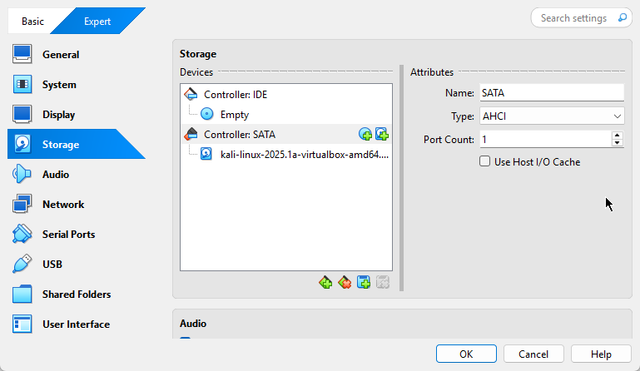The width and height of the screenshot is (640, 371).
Task: Open the Serial Ports label
Action: coord(69,234)
